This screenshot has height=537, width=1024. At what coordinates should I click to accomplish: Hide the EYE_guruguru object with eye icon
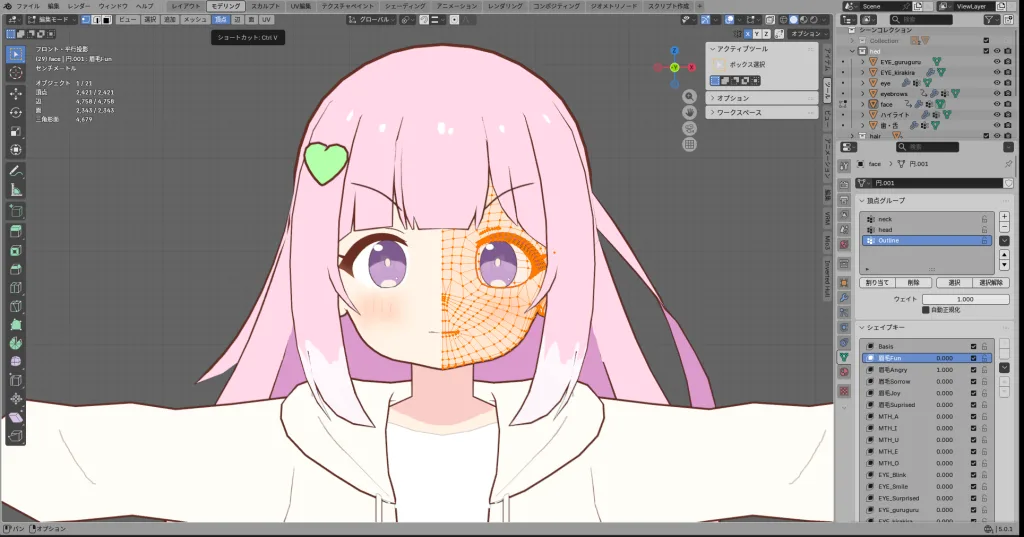(x=997, y=62)
